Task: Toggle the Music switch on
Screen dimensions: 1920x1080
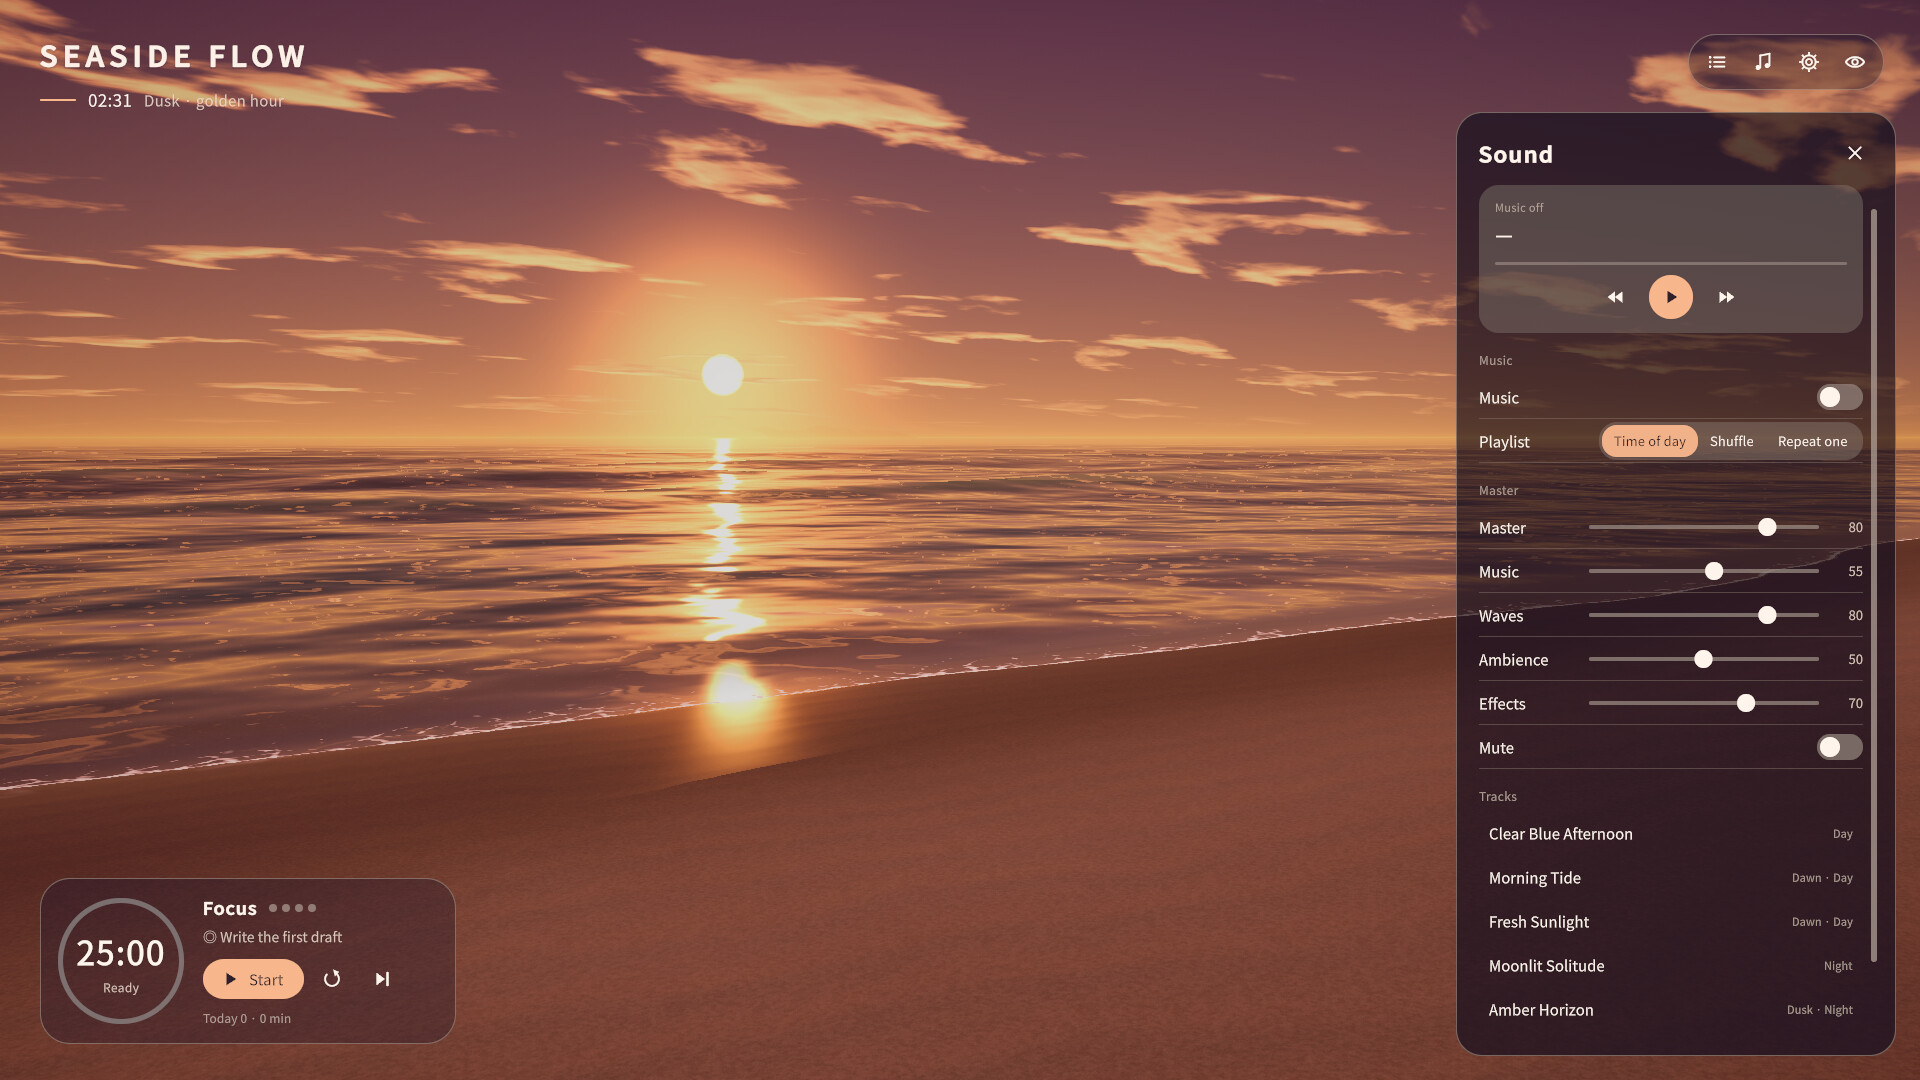Action: click(x=1839, y=397)
